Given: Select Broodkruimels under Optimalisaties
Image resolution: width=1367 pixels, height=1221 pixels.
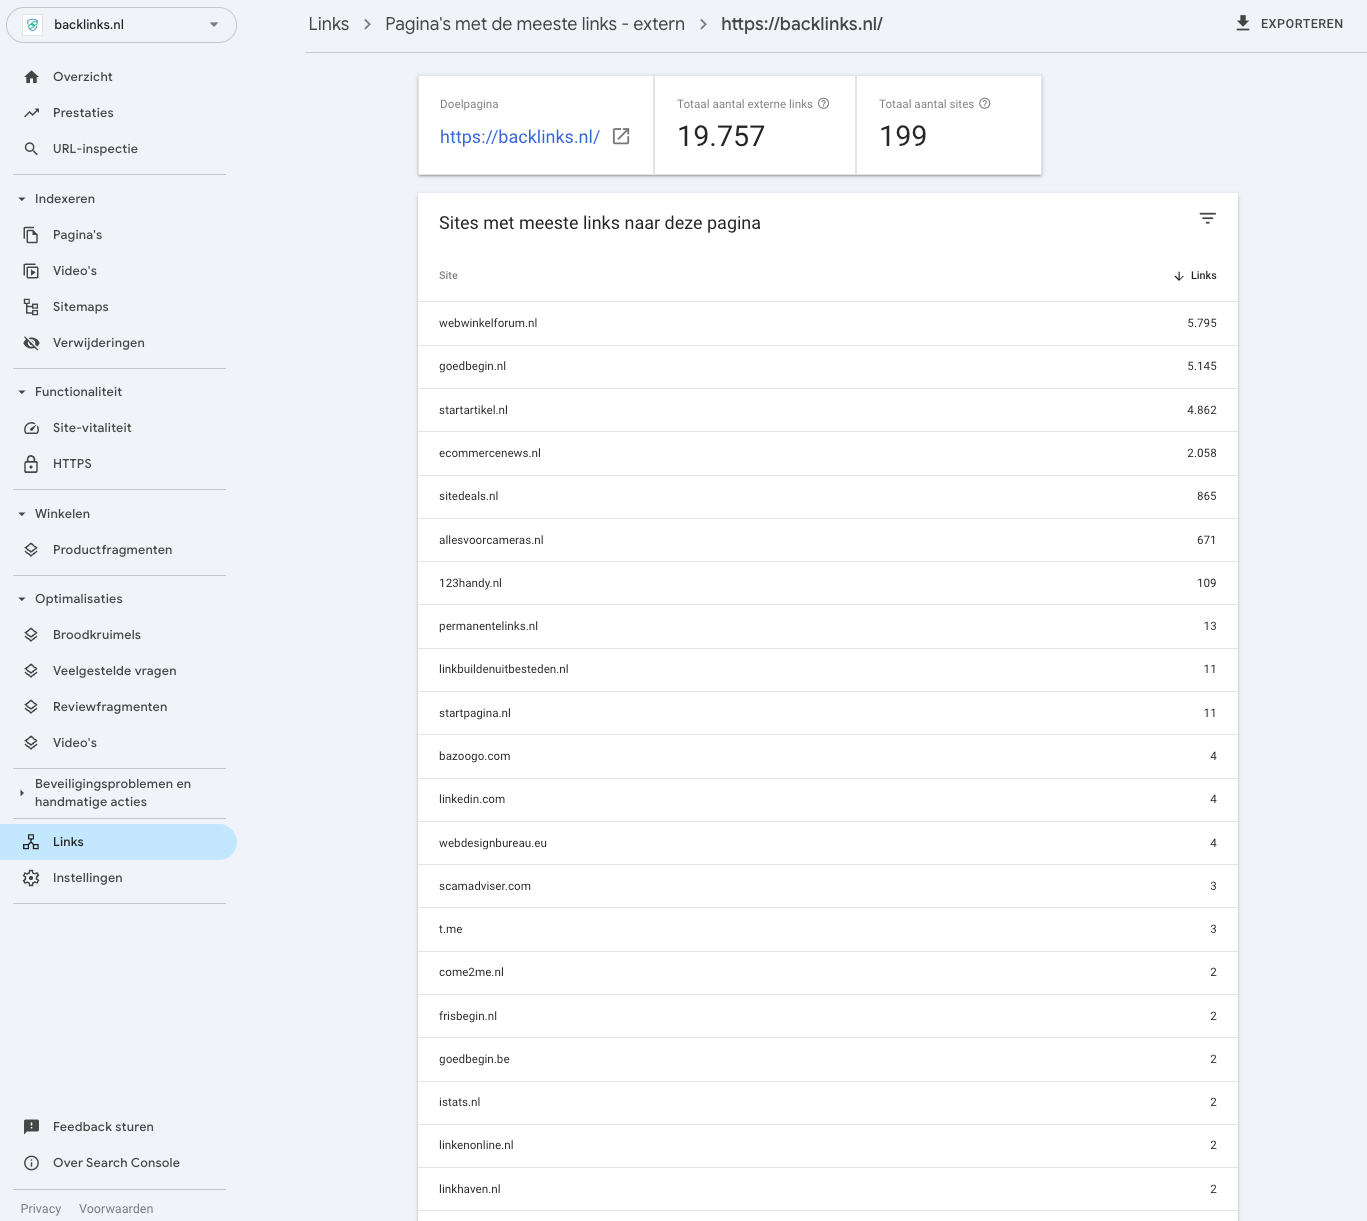Looking at the screenshot, I should (x=96, y=634).
